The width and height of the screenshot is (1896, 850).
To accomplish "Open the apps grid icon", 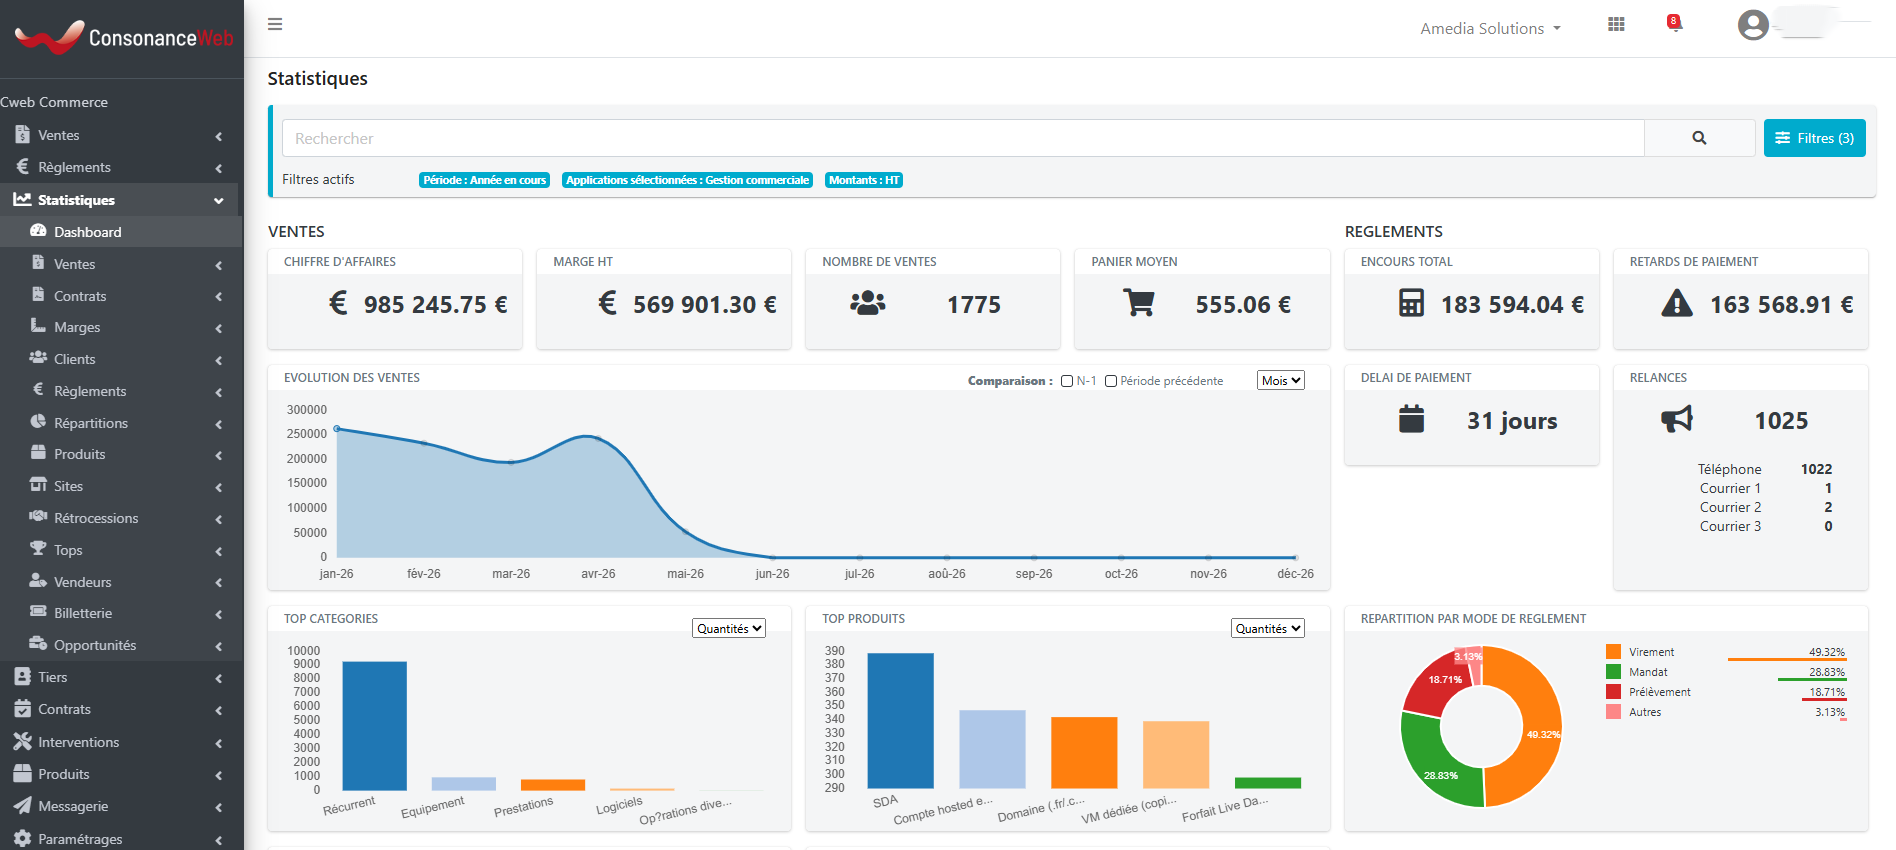I will tap(1616, 24).
